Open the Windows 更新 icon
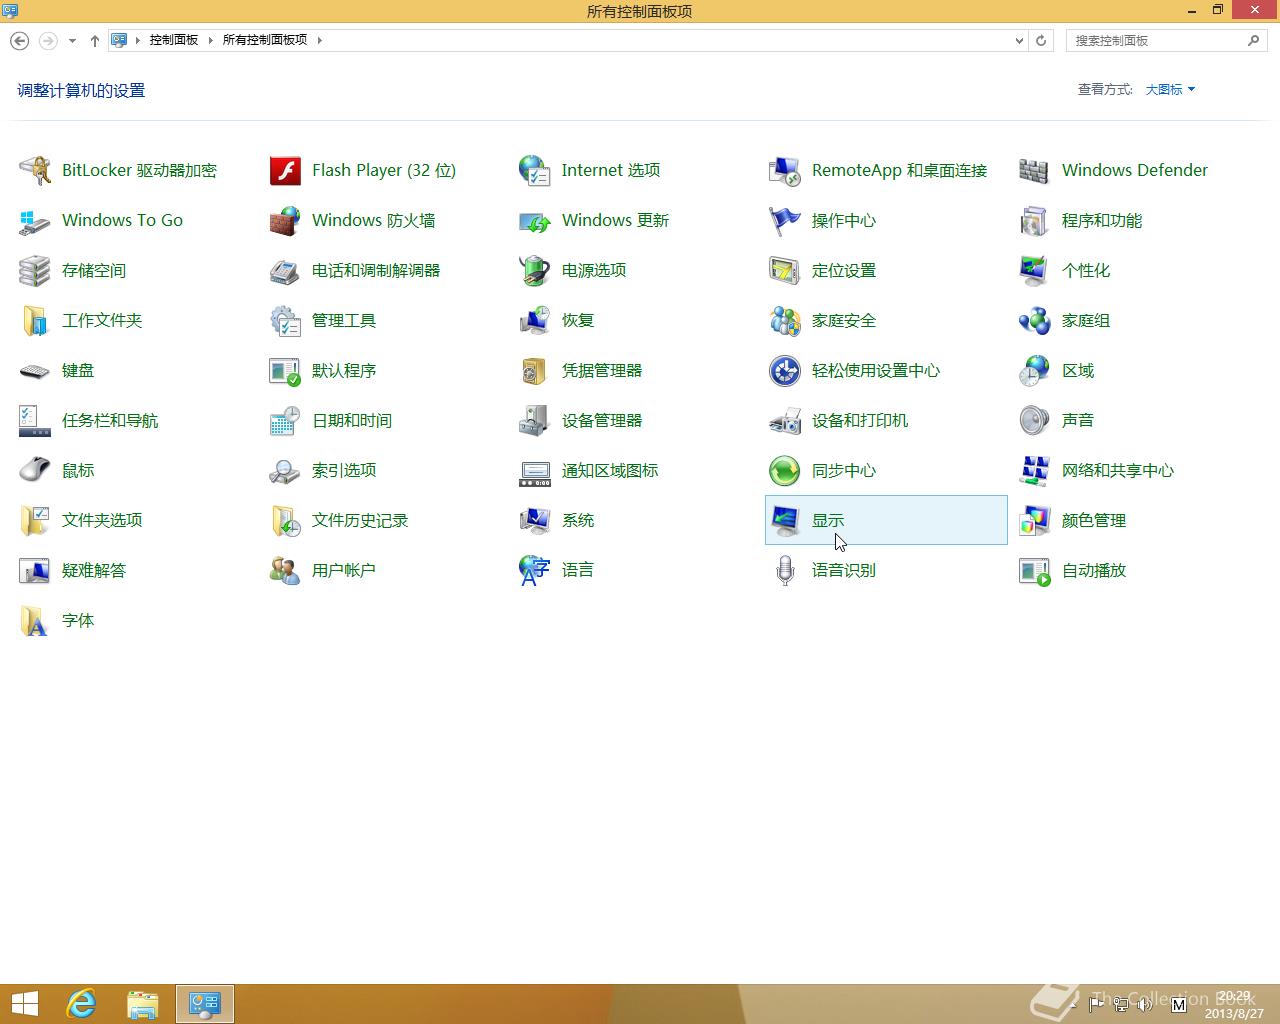This screenshot has width=1280, height=1024. [535, 220]
